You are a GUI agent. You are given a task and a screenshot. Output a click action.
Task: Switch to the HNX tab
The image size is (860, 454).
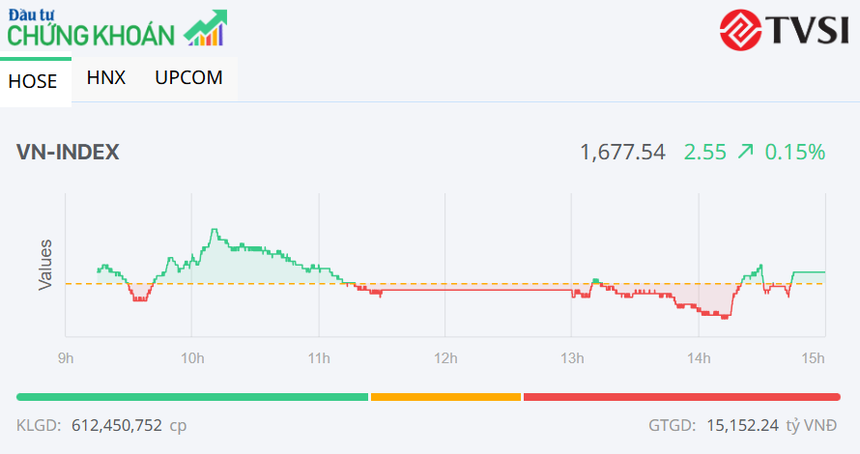coord(106,78)
